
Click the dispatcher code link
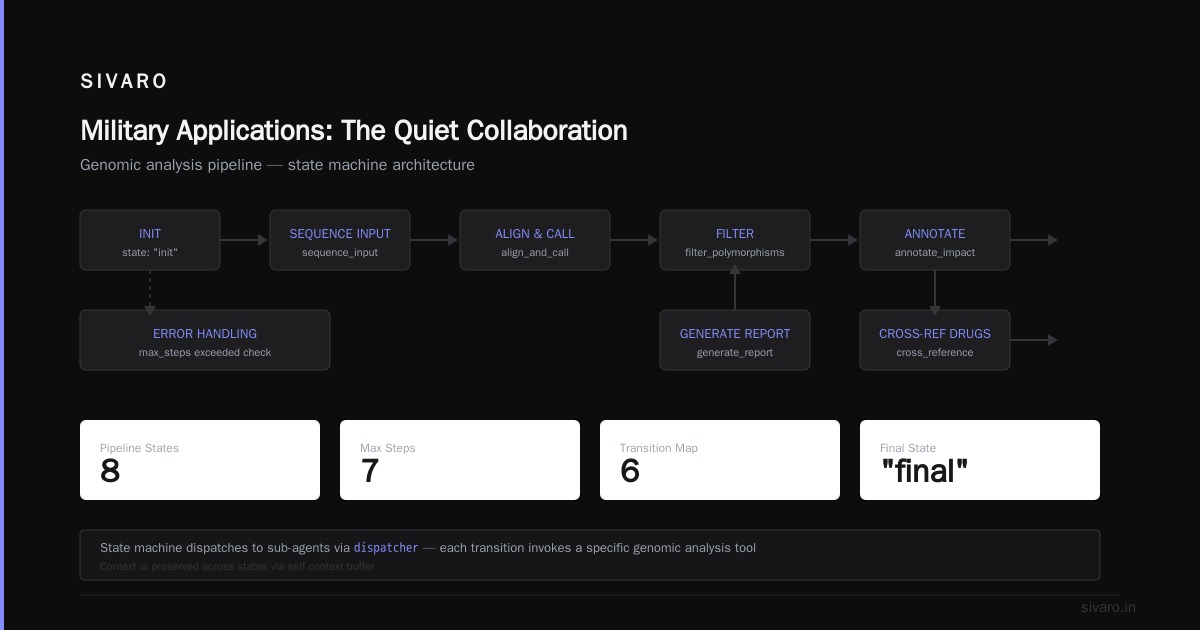tap(386, 548)
